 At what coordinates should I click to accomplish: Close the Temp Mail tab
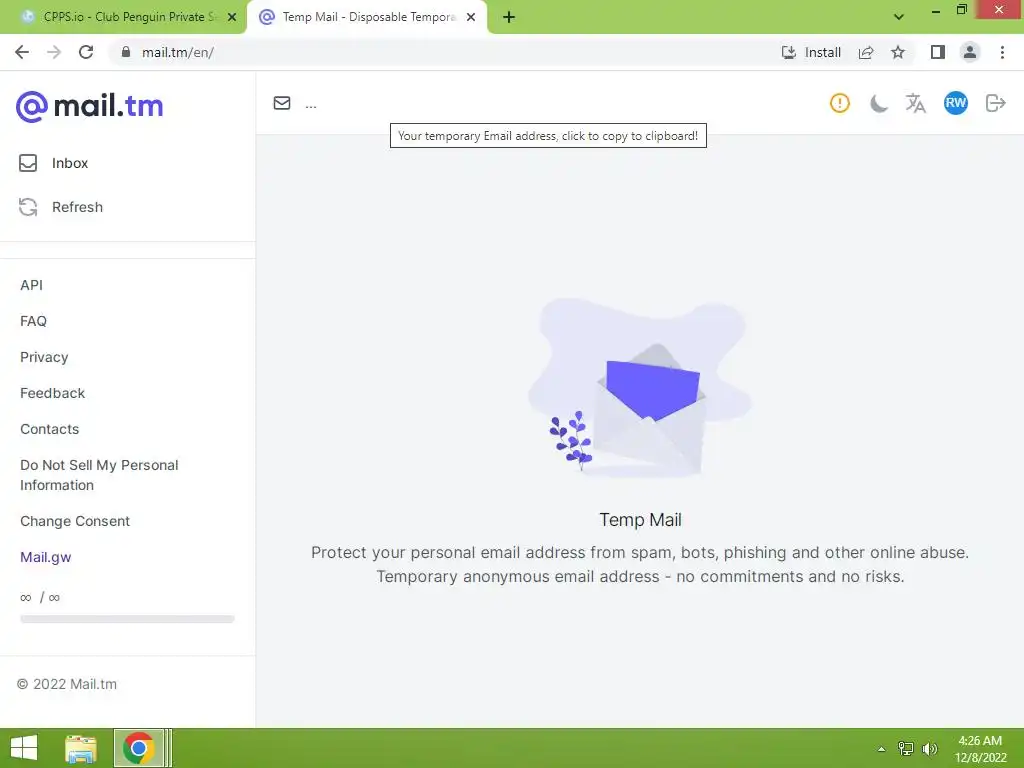click(471, 17)
